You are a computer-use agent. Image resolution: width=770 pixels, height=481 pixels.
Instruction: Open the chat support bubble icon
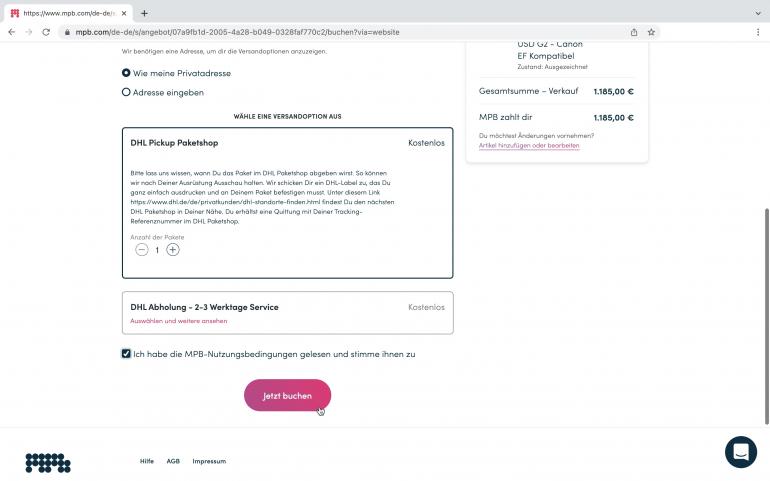point(741,452)
